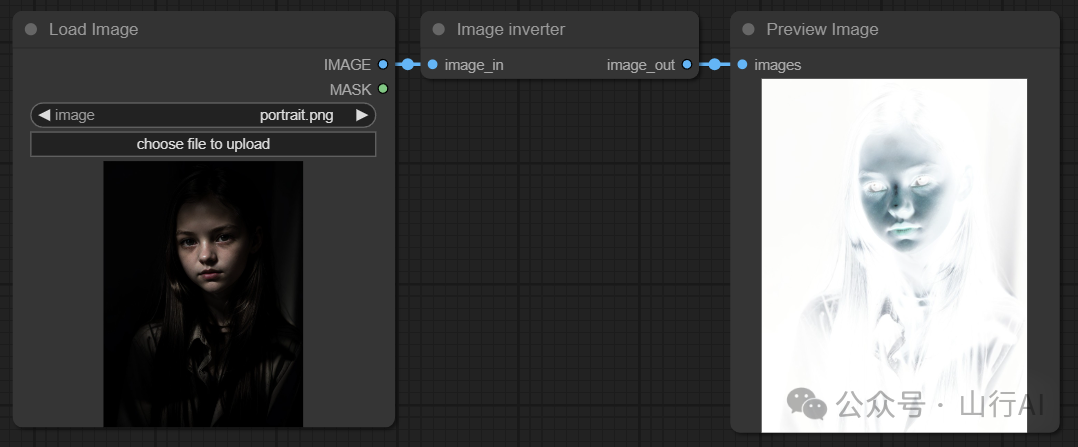The image size is (1078, 447).
Task: Select previous image with the left arrow
Action: coord(44,115)
